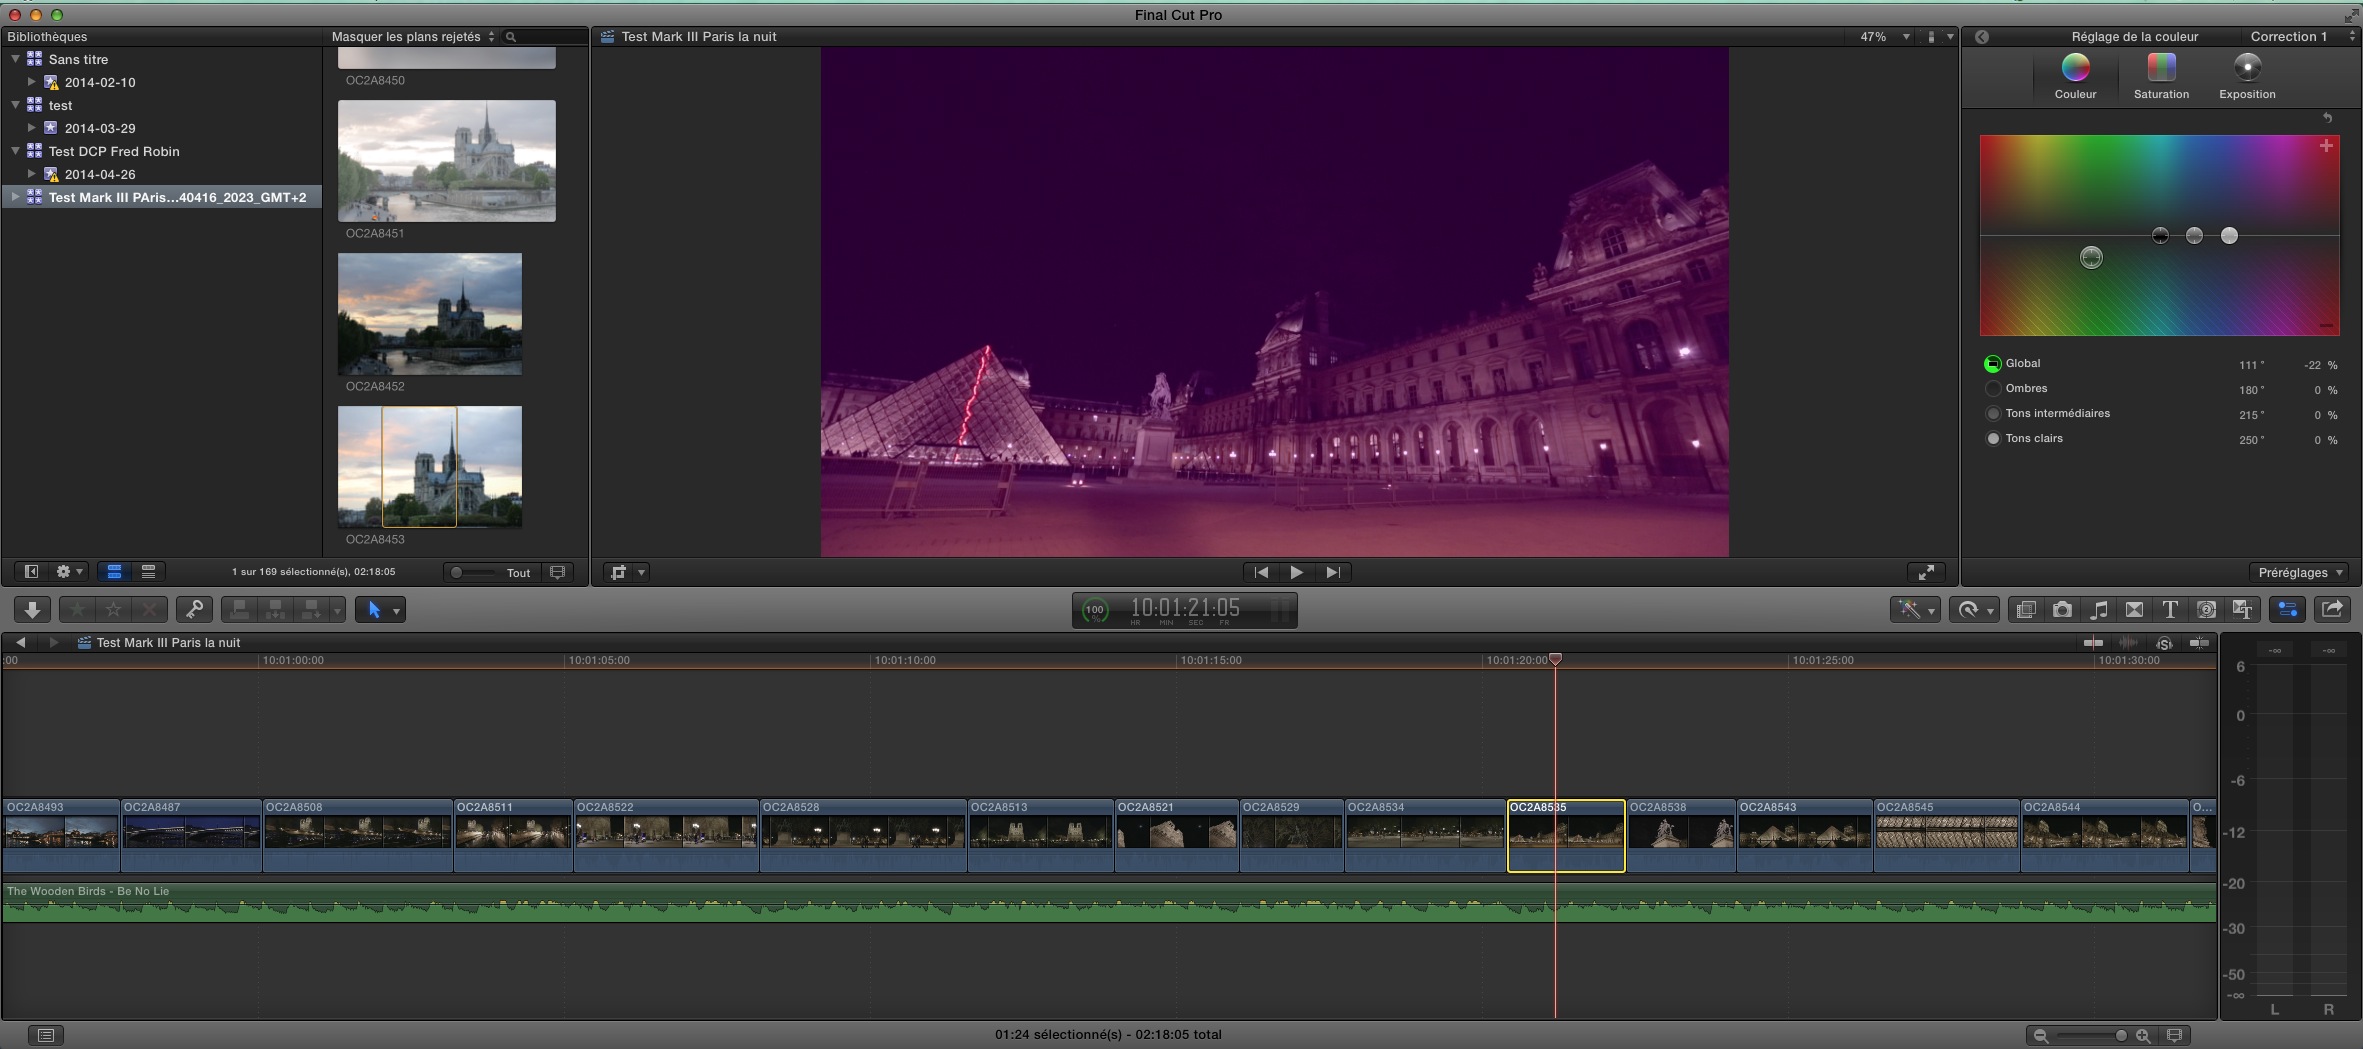Open the enhancements magic wand menu

pos(1914,610)
